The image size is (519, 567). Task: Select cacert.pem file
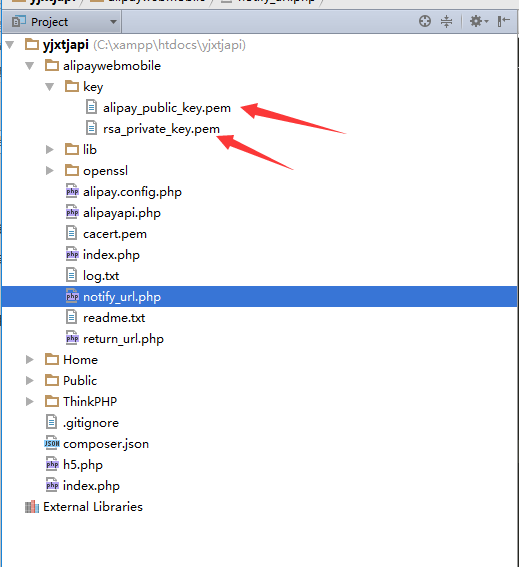tap(115, 234)
